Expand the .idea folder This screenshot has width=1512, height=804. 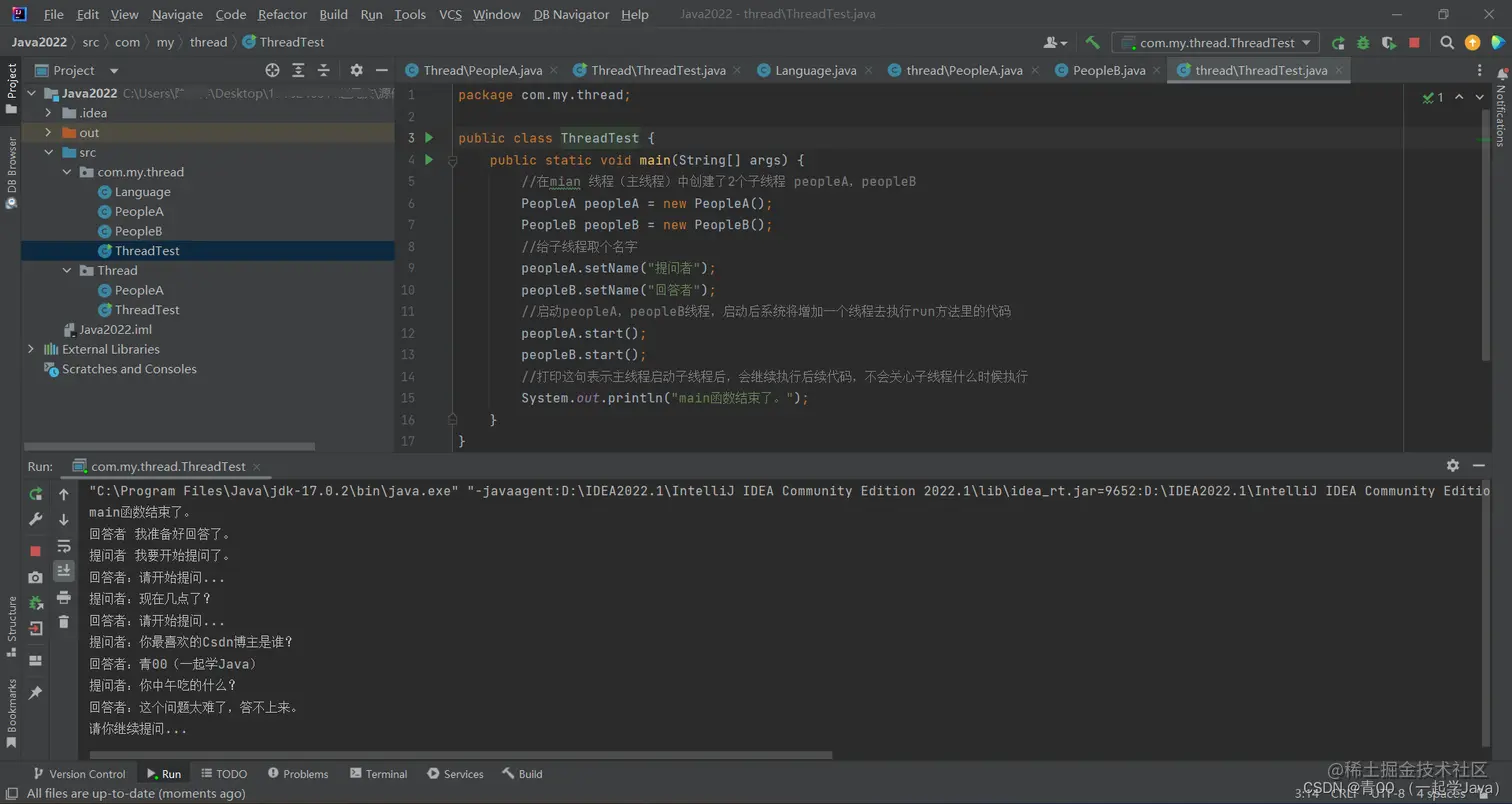coord(48,113)
